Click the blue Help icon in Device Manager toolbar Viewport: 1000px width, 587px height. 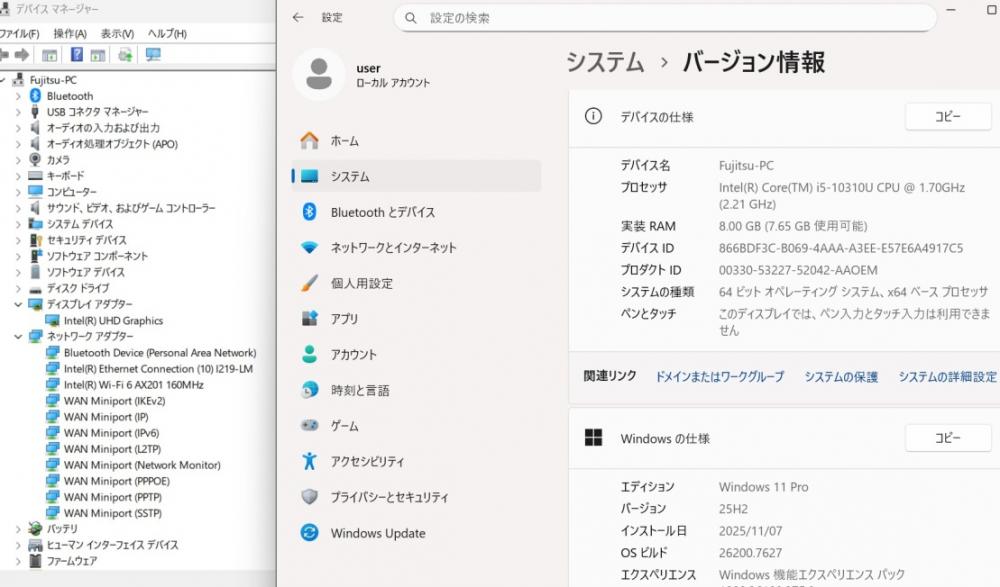click(77, 55)
